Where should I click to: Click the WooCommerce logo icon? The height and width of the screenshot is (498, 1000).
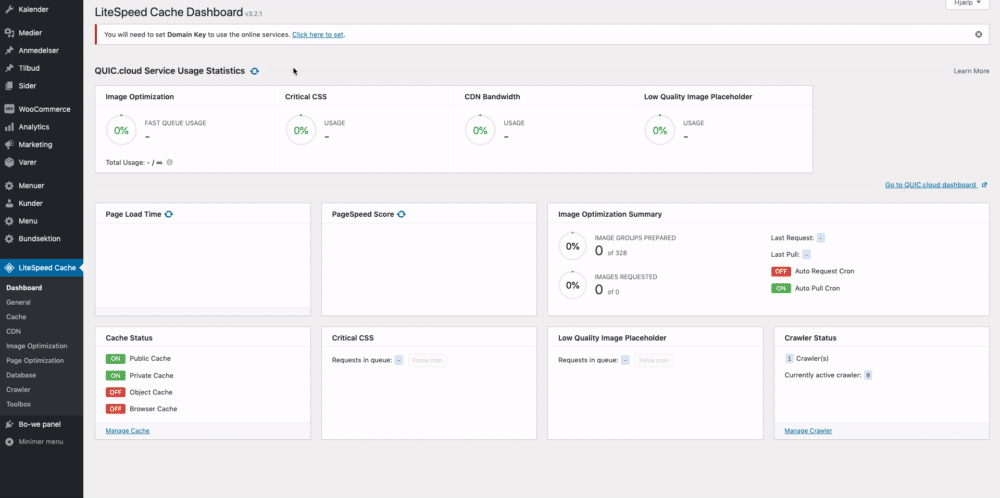(x=9, y=109)
